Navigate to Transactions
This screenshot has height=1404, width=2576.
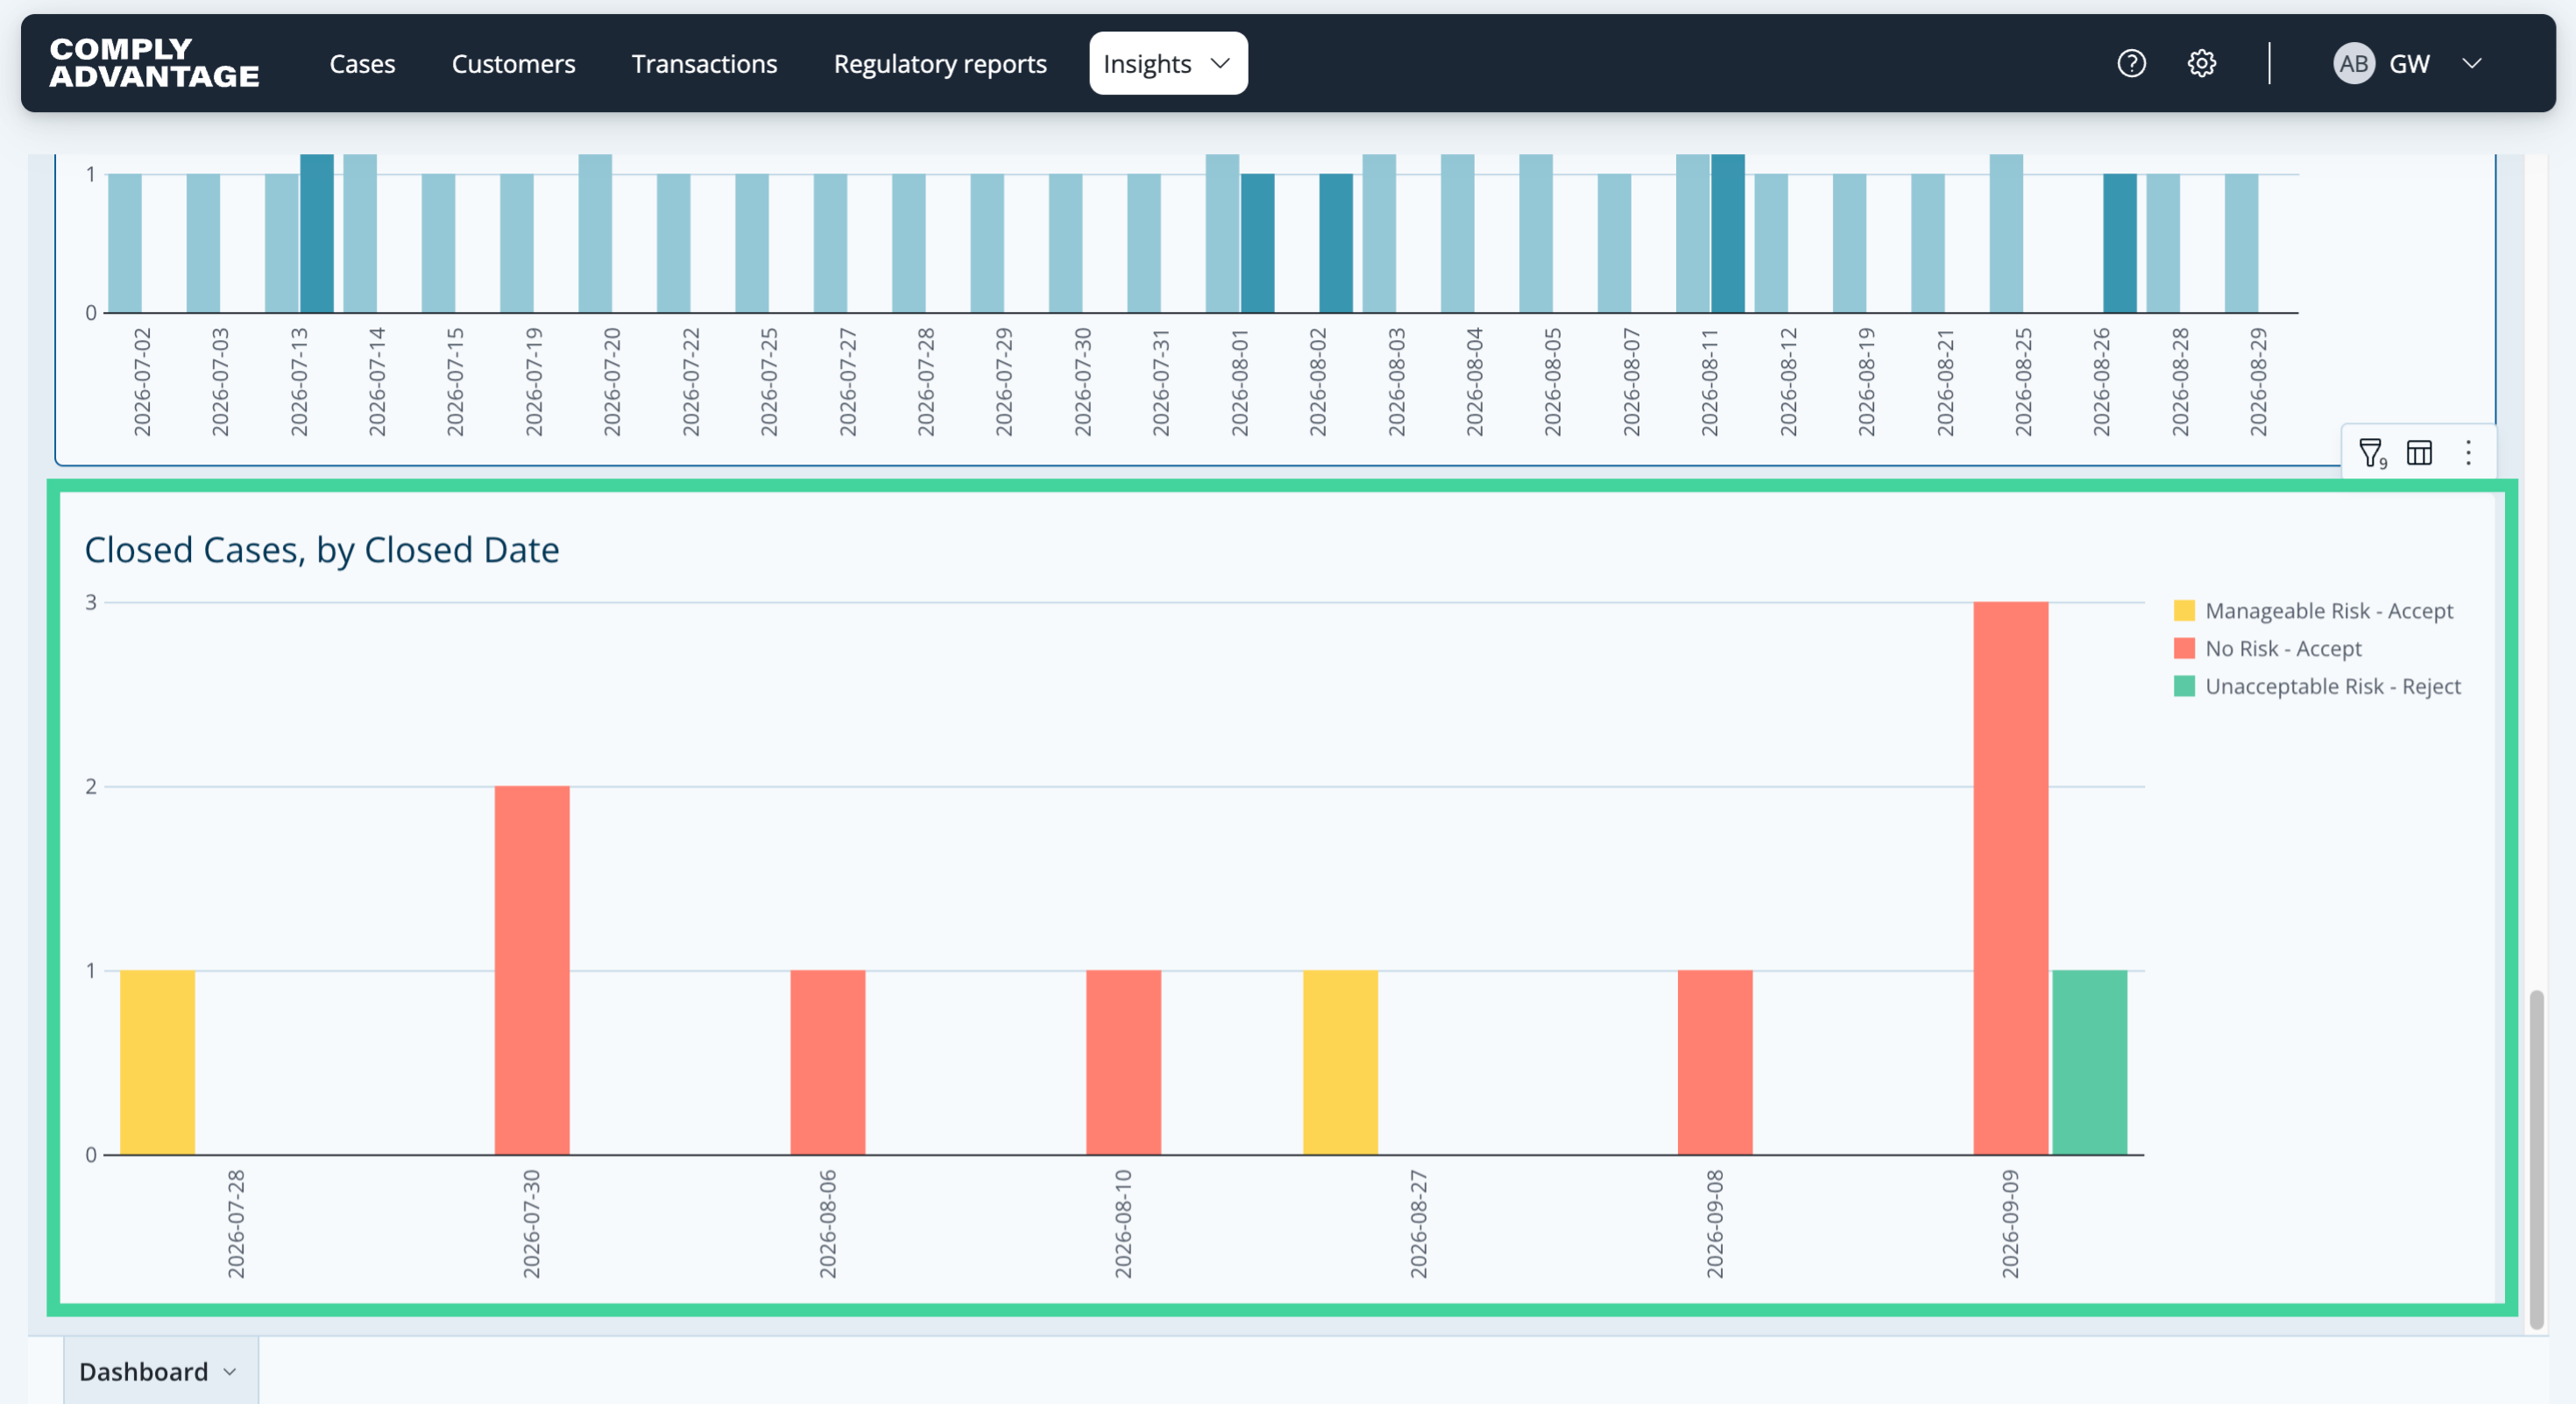click(704, 64)
